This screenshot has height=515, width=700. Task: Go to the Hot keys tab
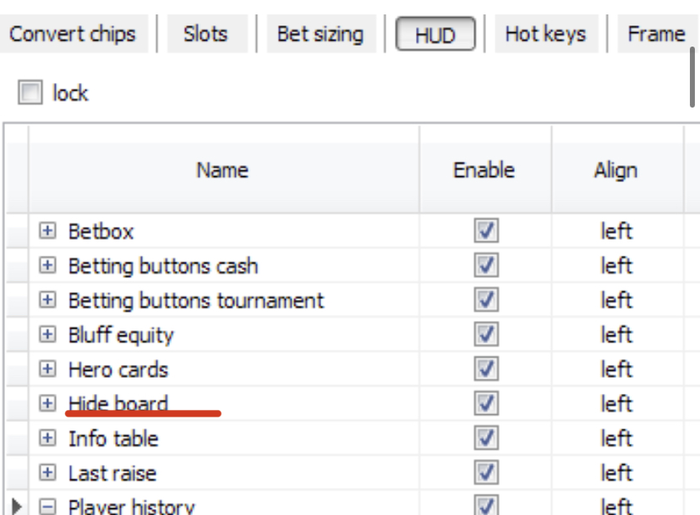click(546, 34)
